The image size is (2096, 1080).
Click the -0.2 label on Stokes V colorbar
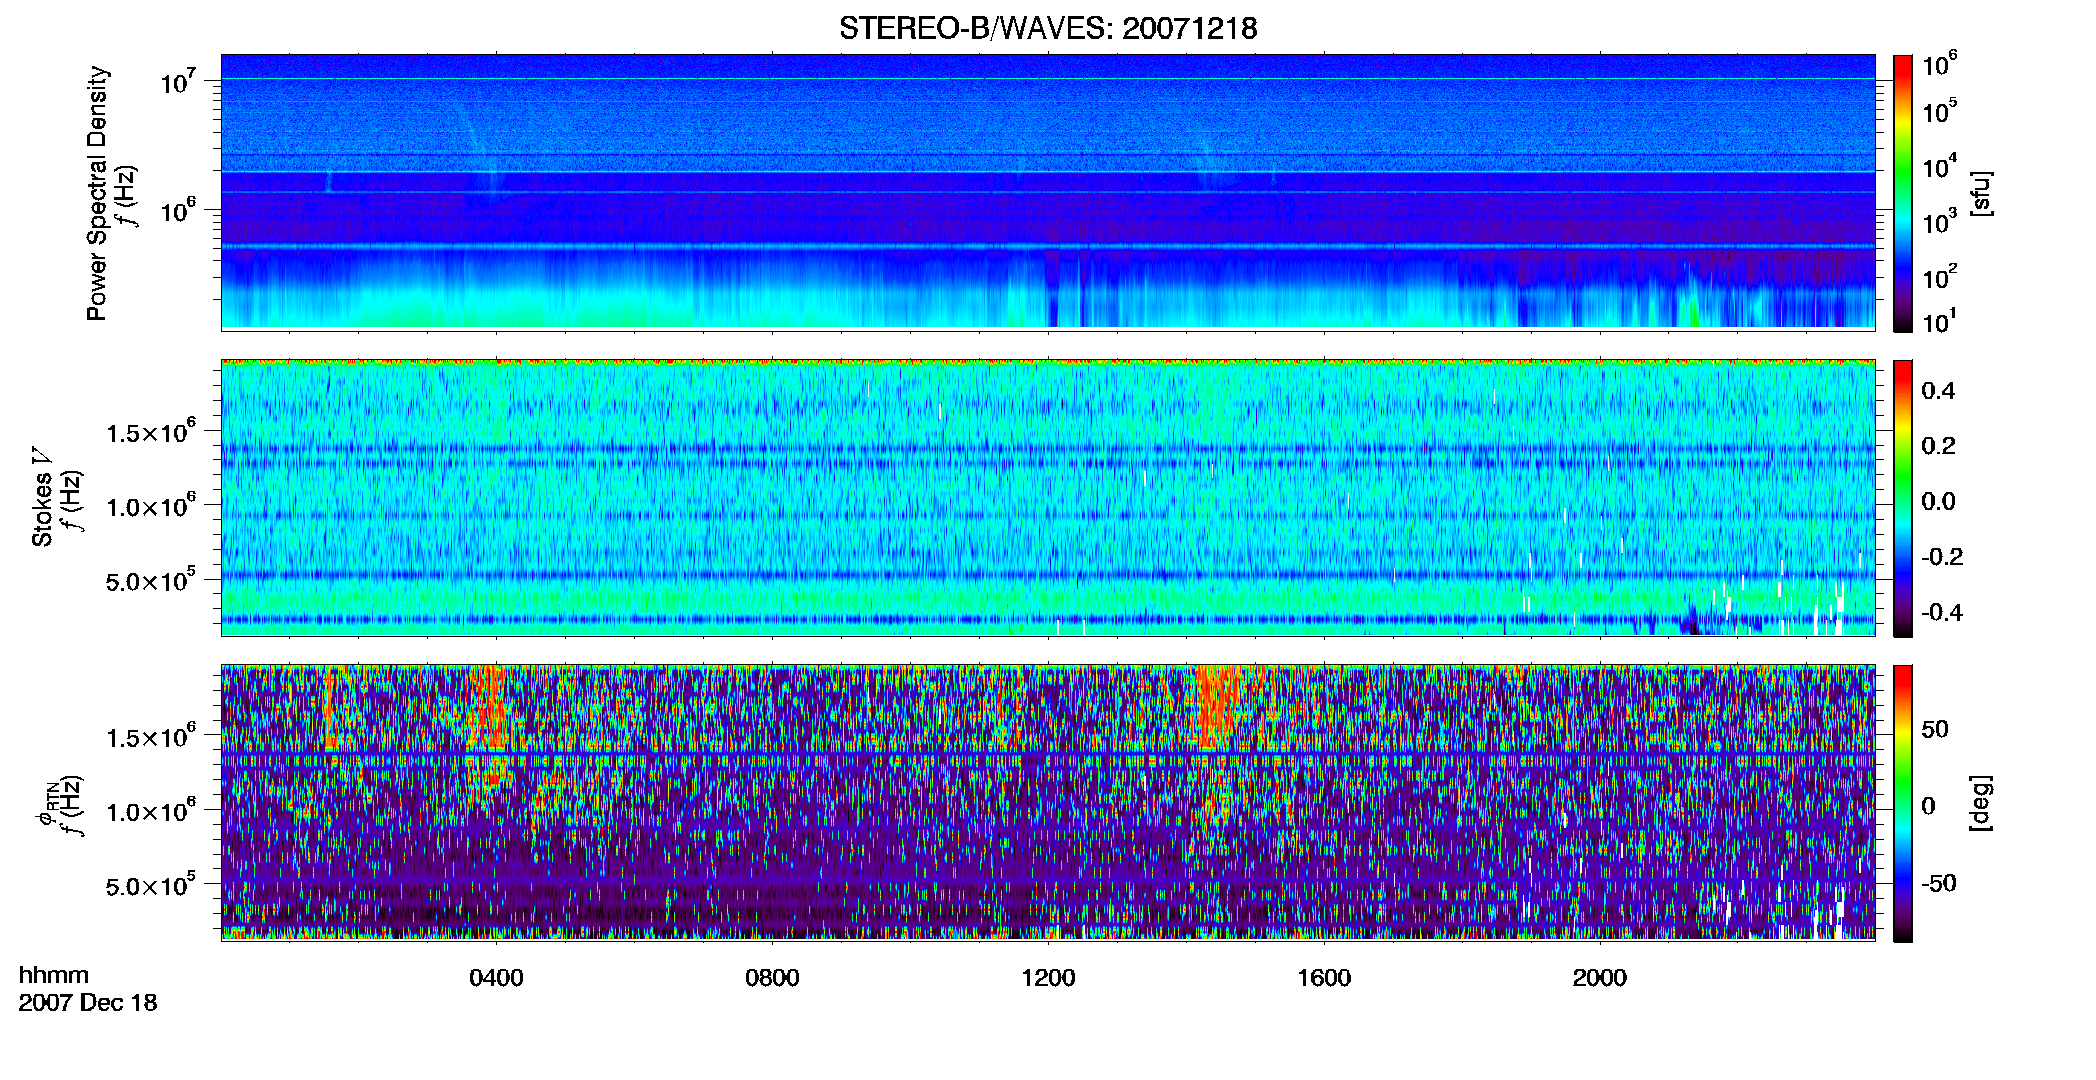(x=1942, y=556)
